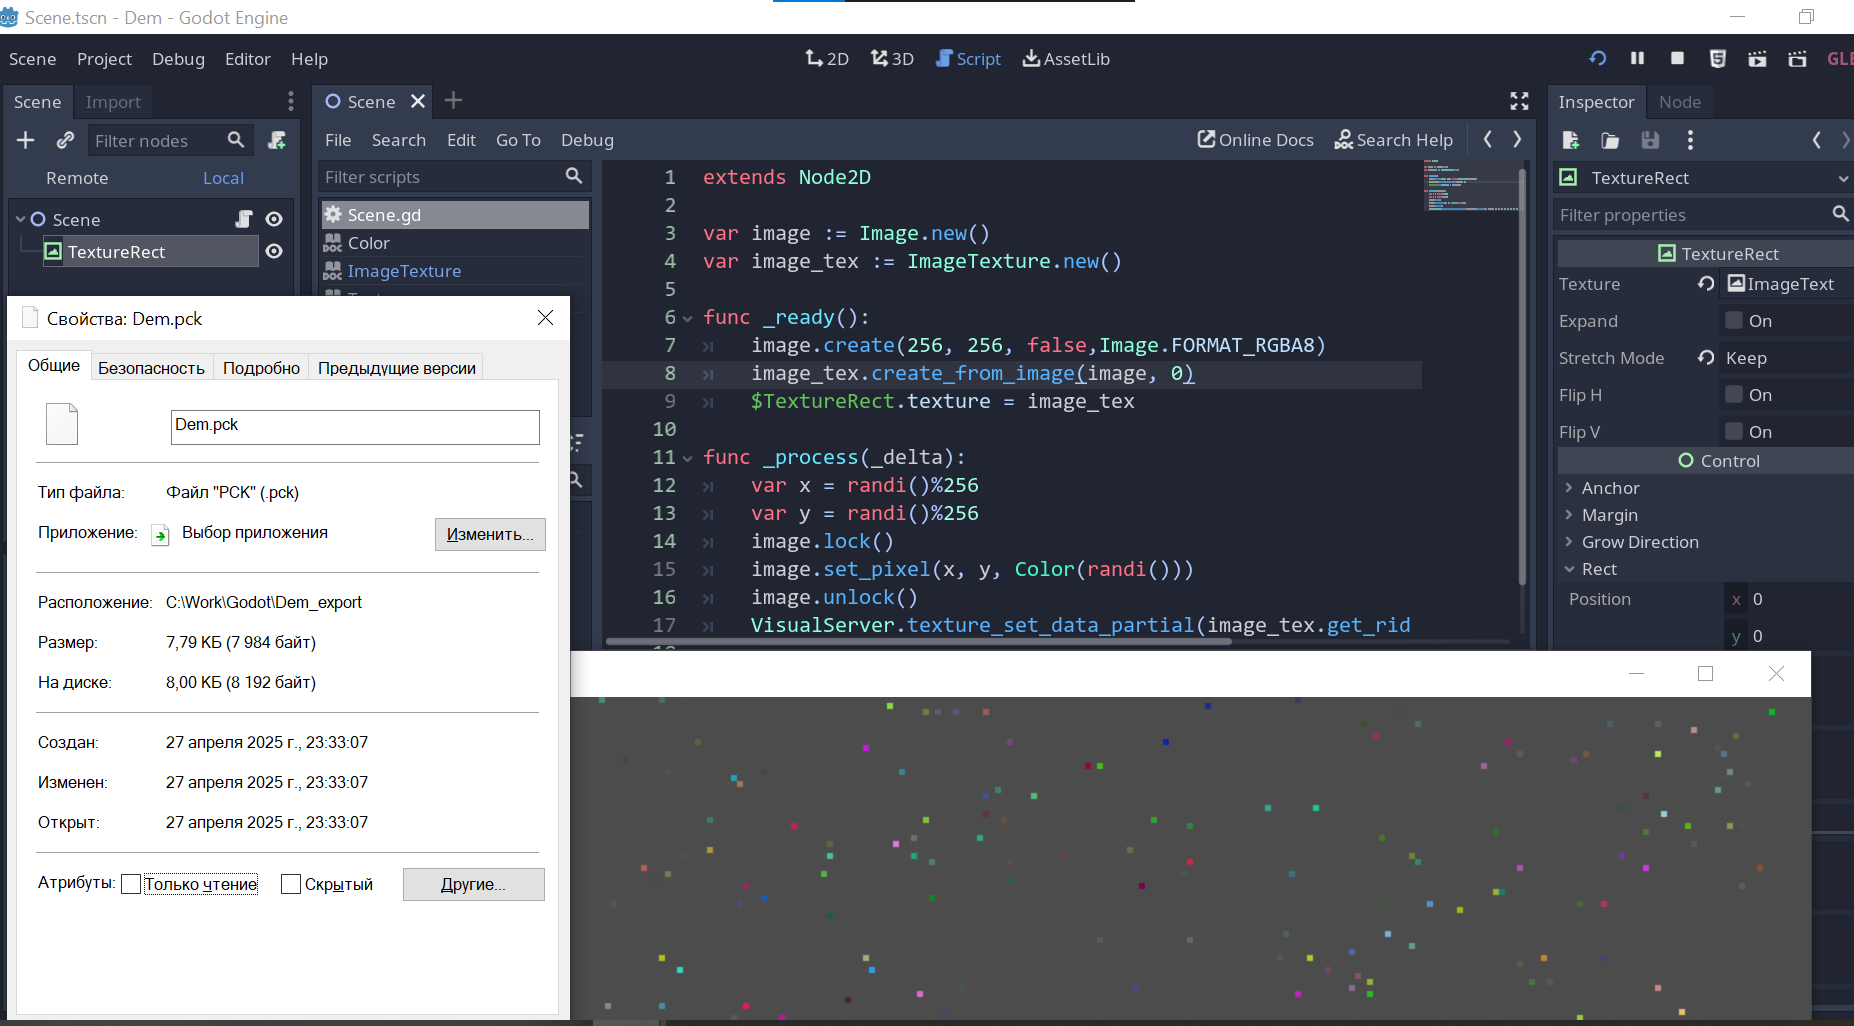The height and width of the screenshot is (1026, 1854).
Task: Go forward in script editor history
Action: click(x=1517, y=139)
